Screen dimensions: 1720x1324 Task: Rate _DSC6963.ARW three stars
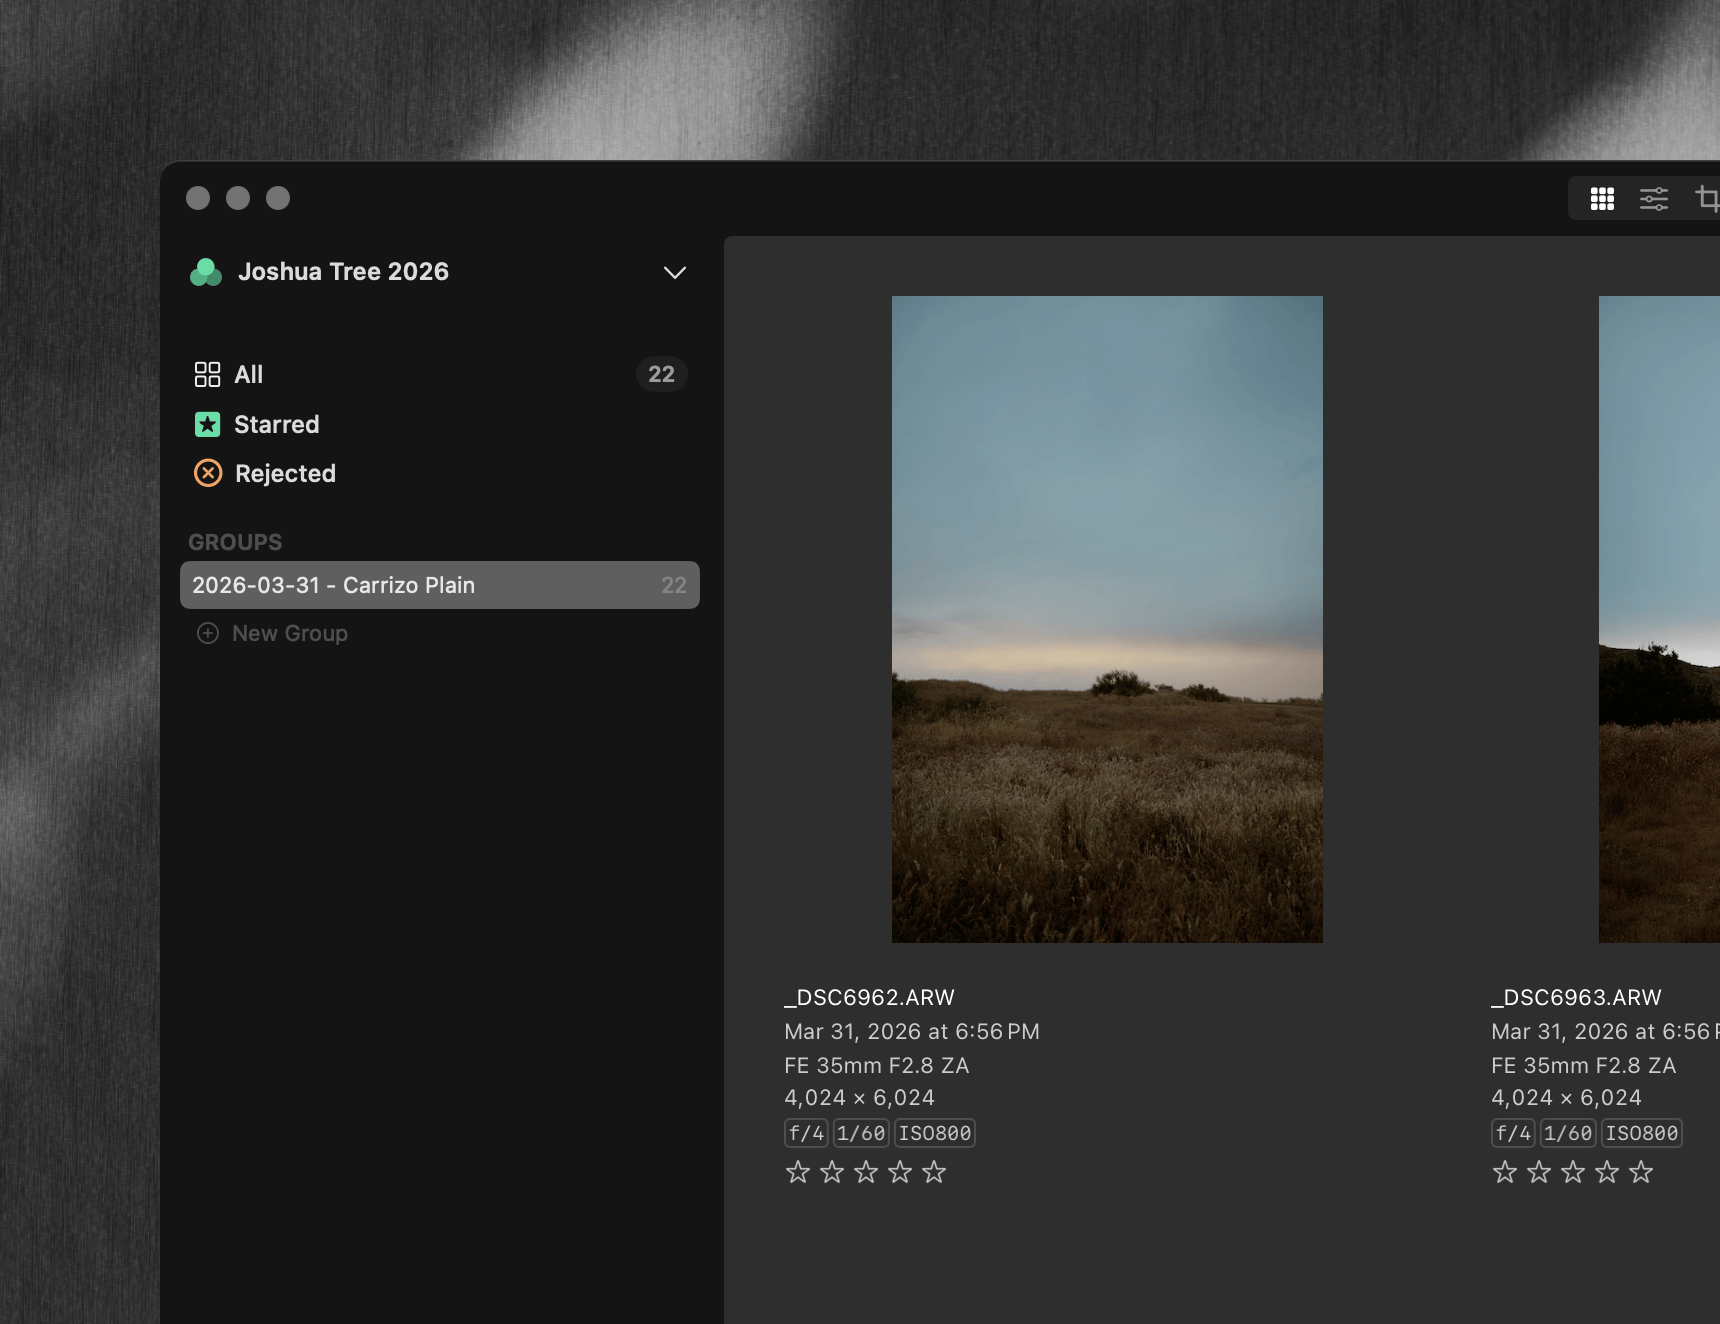(x=1573, y=1172)
